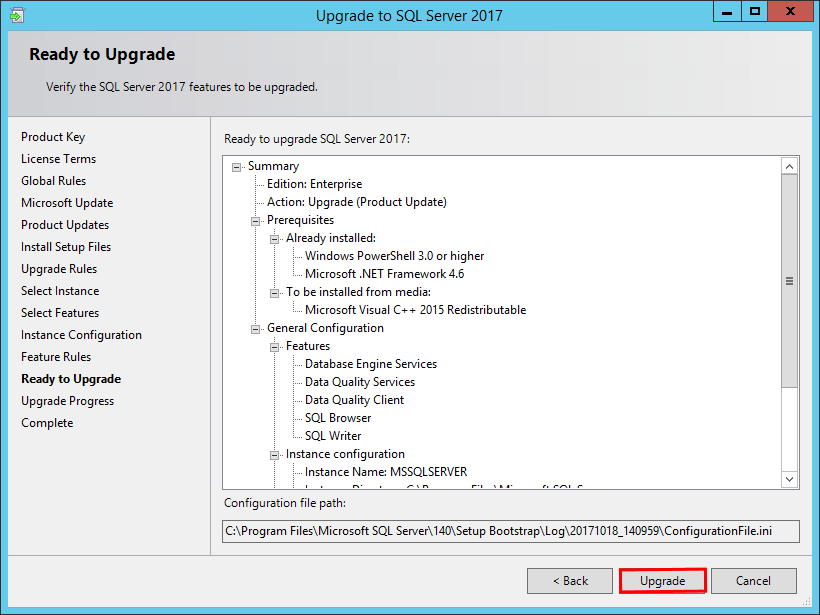The height and width of the screenshot is (615, 820).
Task: Select "Database Engine Services" in the tree
Action: coord(370,364)
